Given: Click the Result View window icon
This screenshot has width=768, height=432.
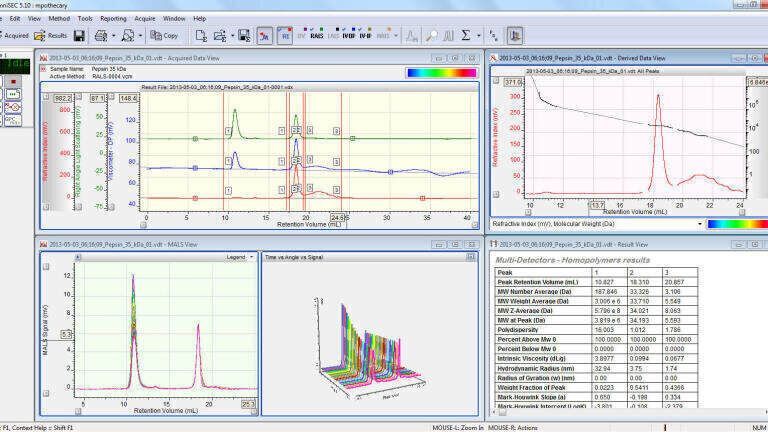Looking at the screenshot, I should pyautogui.click(x=494, y=244).
